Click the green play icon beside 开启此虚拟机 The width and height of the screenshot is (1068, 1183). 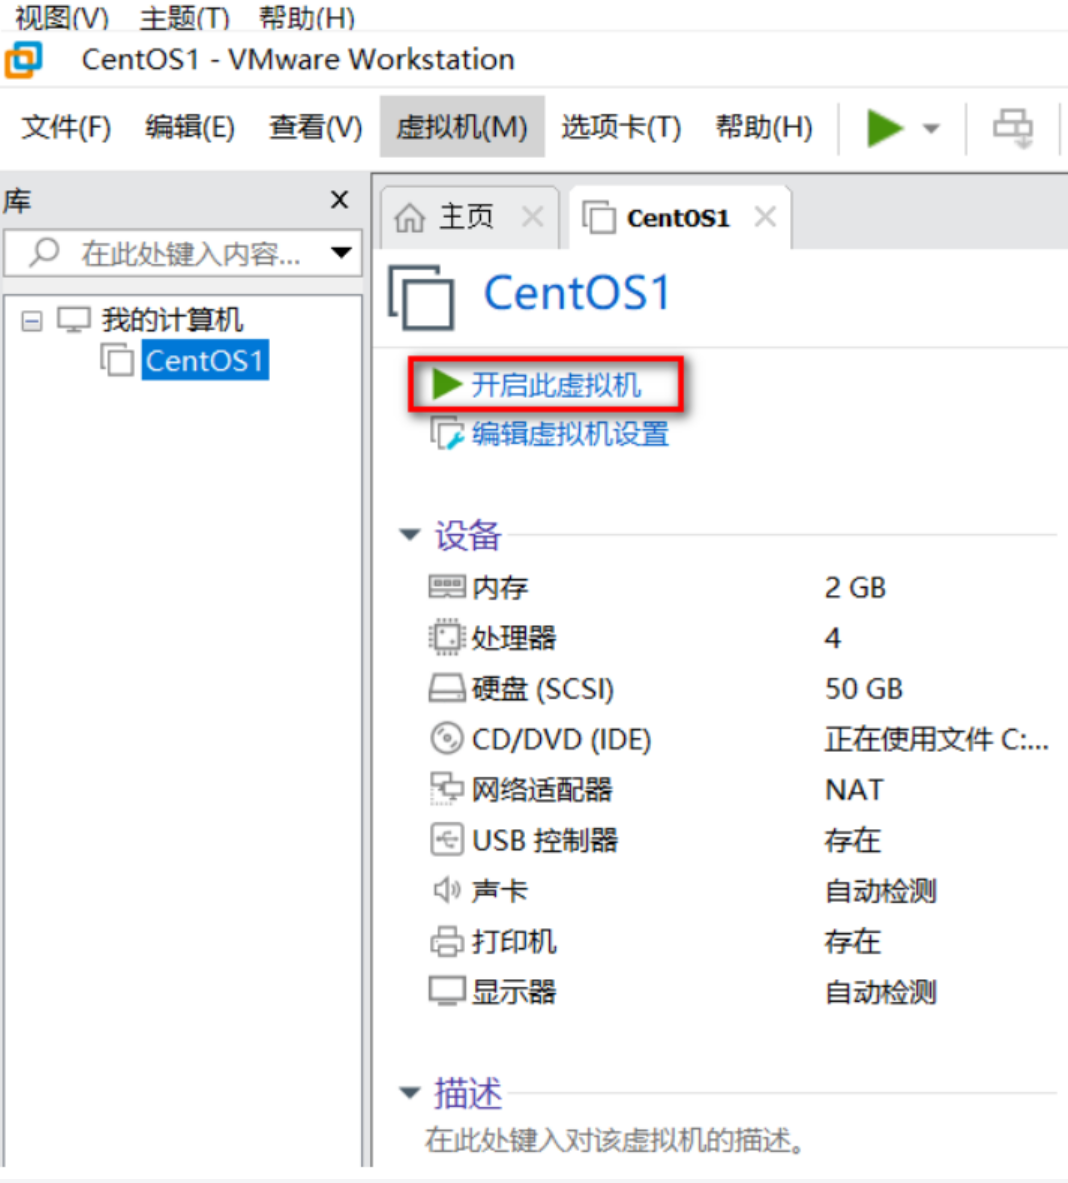pos(447,385)
